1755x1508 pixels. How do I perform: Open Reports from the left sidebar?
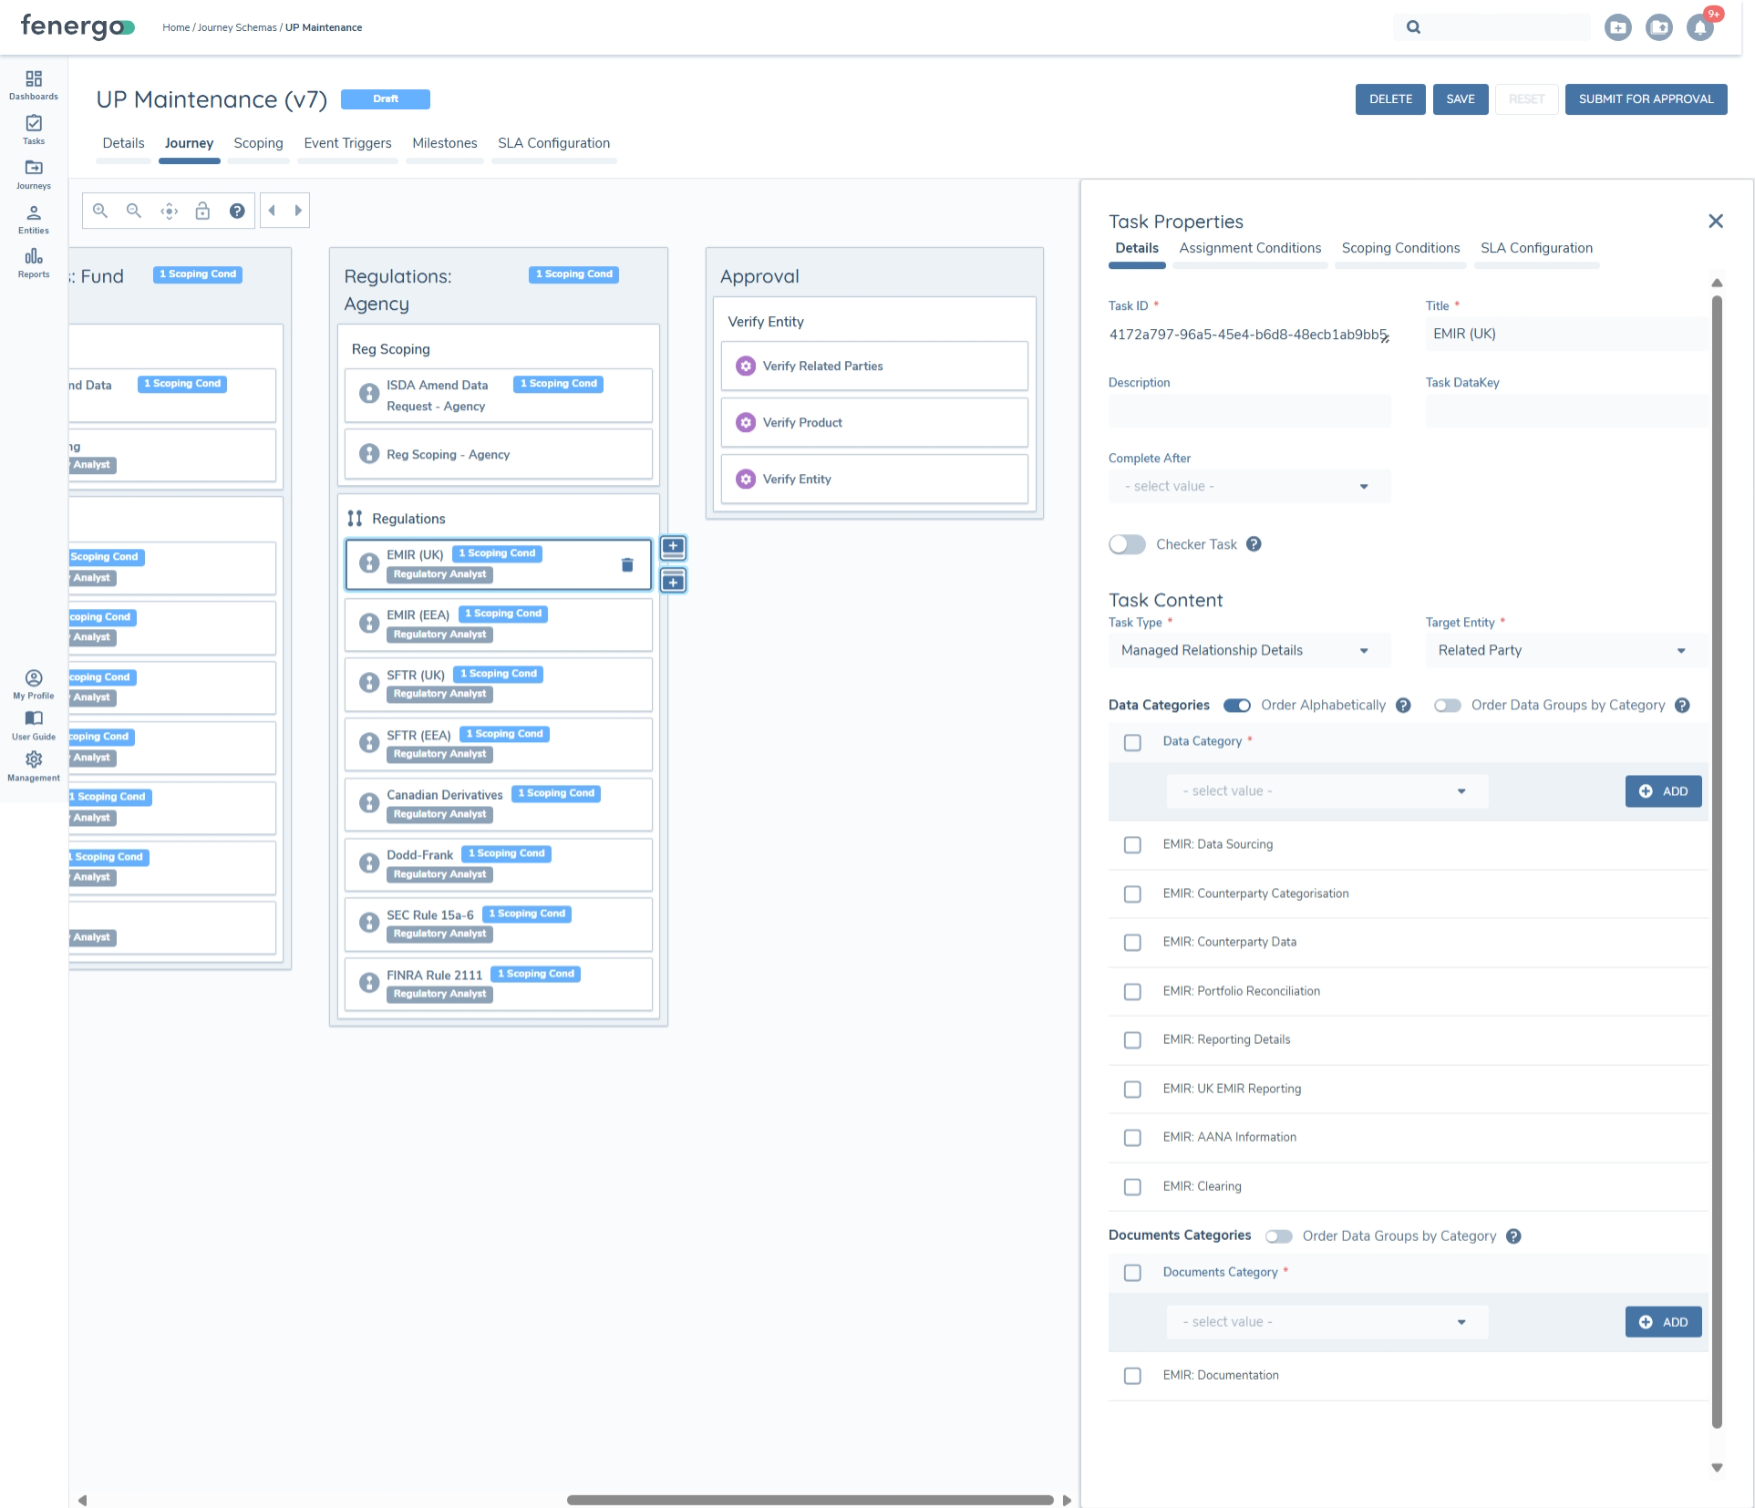click(x=33, y=262)
